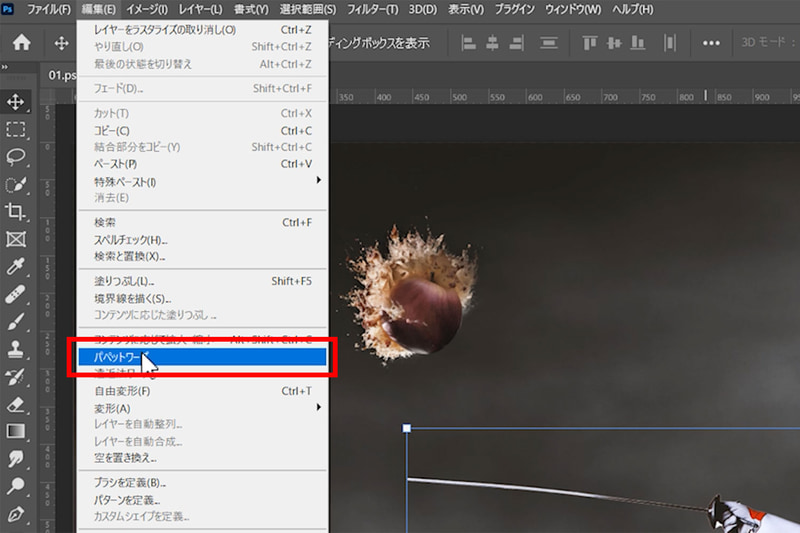
Task: Select the Smudge tool
Action: (x=15, y=459)
